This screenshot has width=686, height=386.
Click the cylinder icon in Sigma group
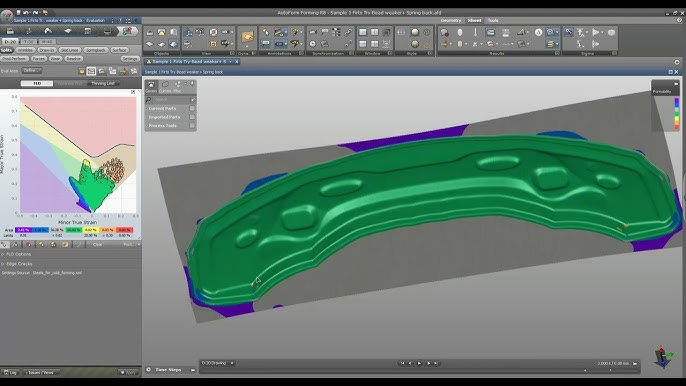[611, 32]
